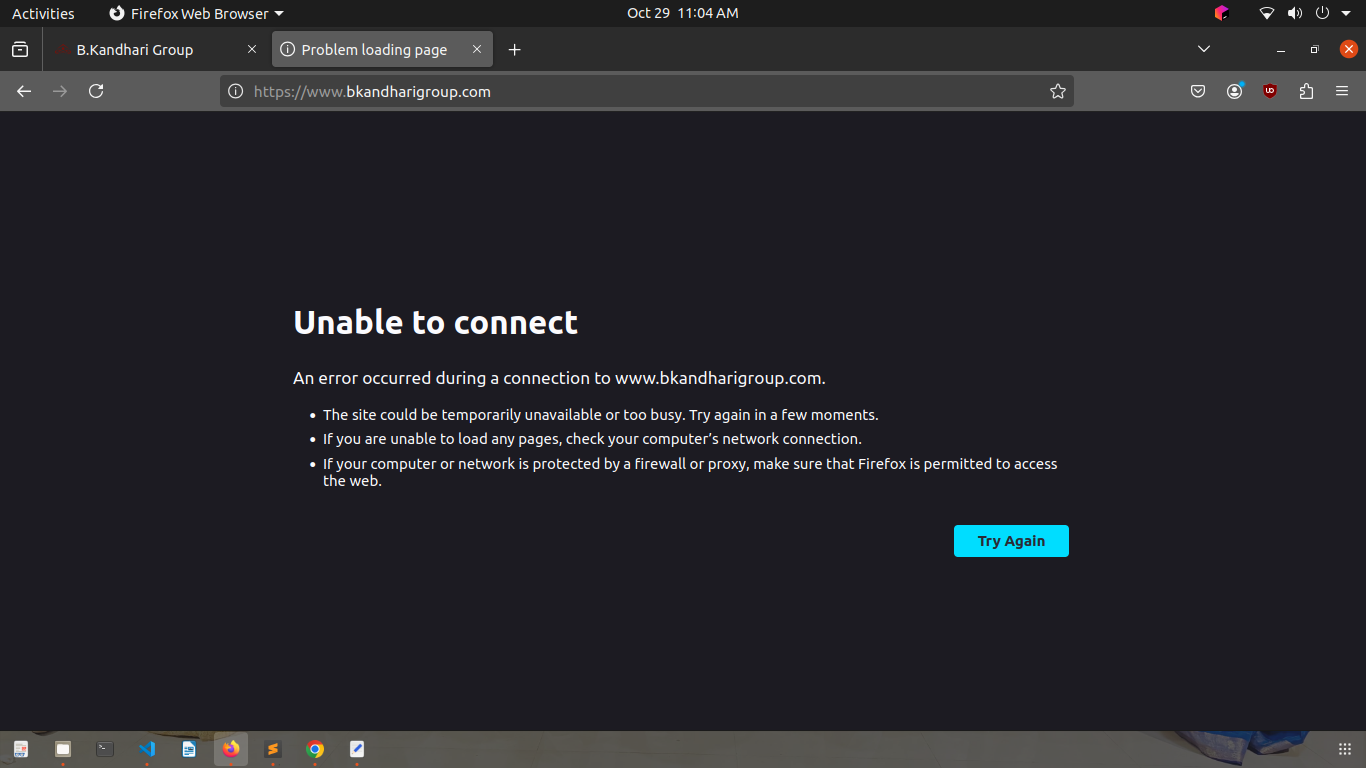Select the Problem loading page tab

click(x=382, y=50)
